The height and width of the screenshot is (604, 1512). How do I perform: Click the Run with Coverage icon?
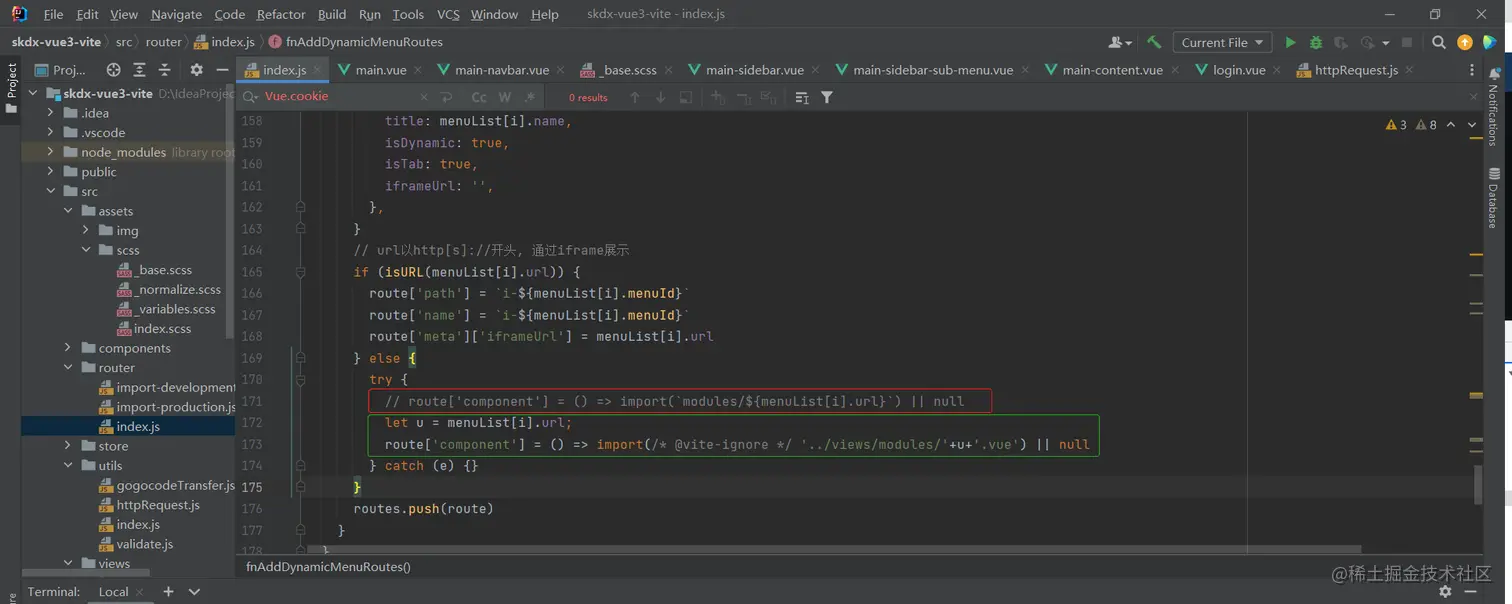pos(1341,42)
